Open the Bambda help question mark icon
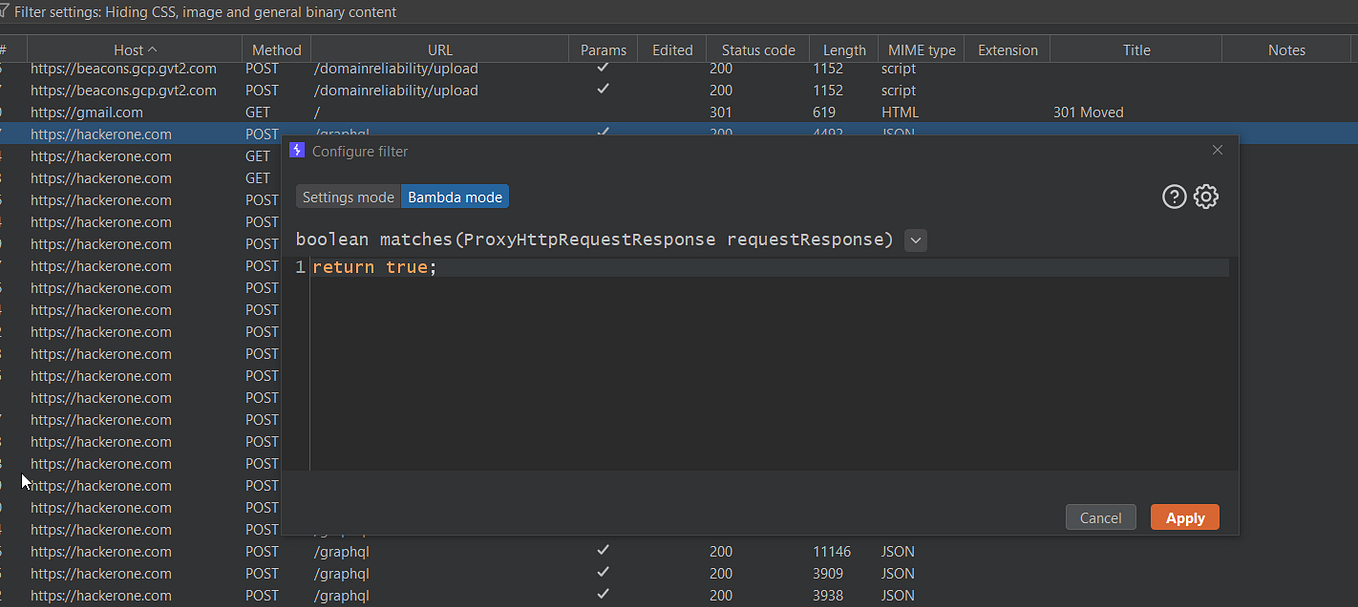This screenshot has height=607, width=1358. click(1174, 196)
